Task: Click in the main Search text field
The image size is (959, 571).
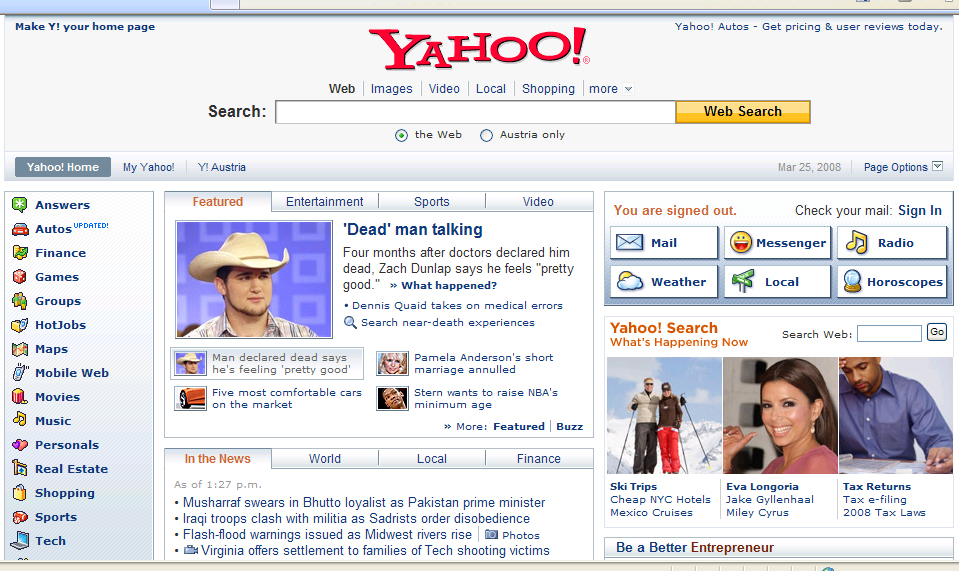Action: coord(475,112)
